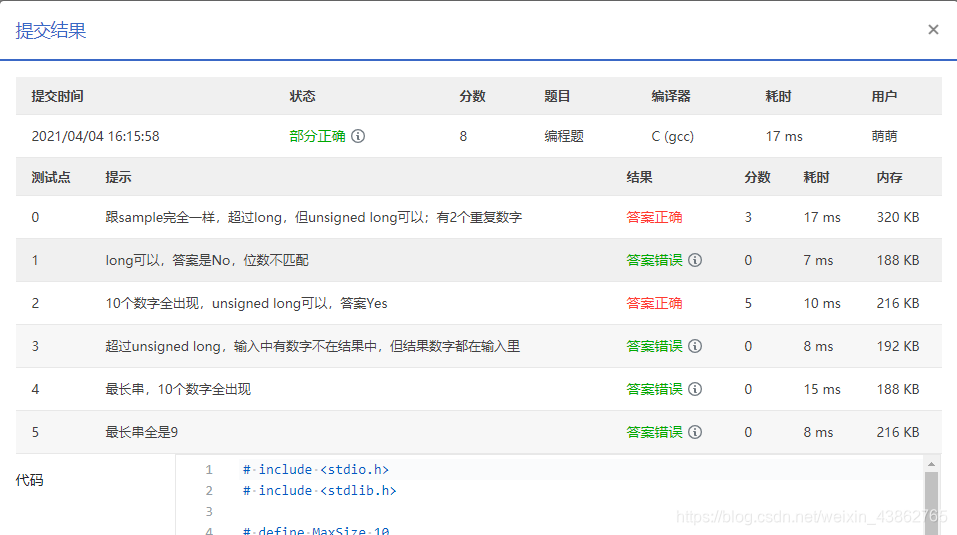The image size is (957, 535).
Task: Click hint '10个数字全出现，unsigned long可以'
Action: pyautogui.click(x=247, y=303)
